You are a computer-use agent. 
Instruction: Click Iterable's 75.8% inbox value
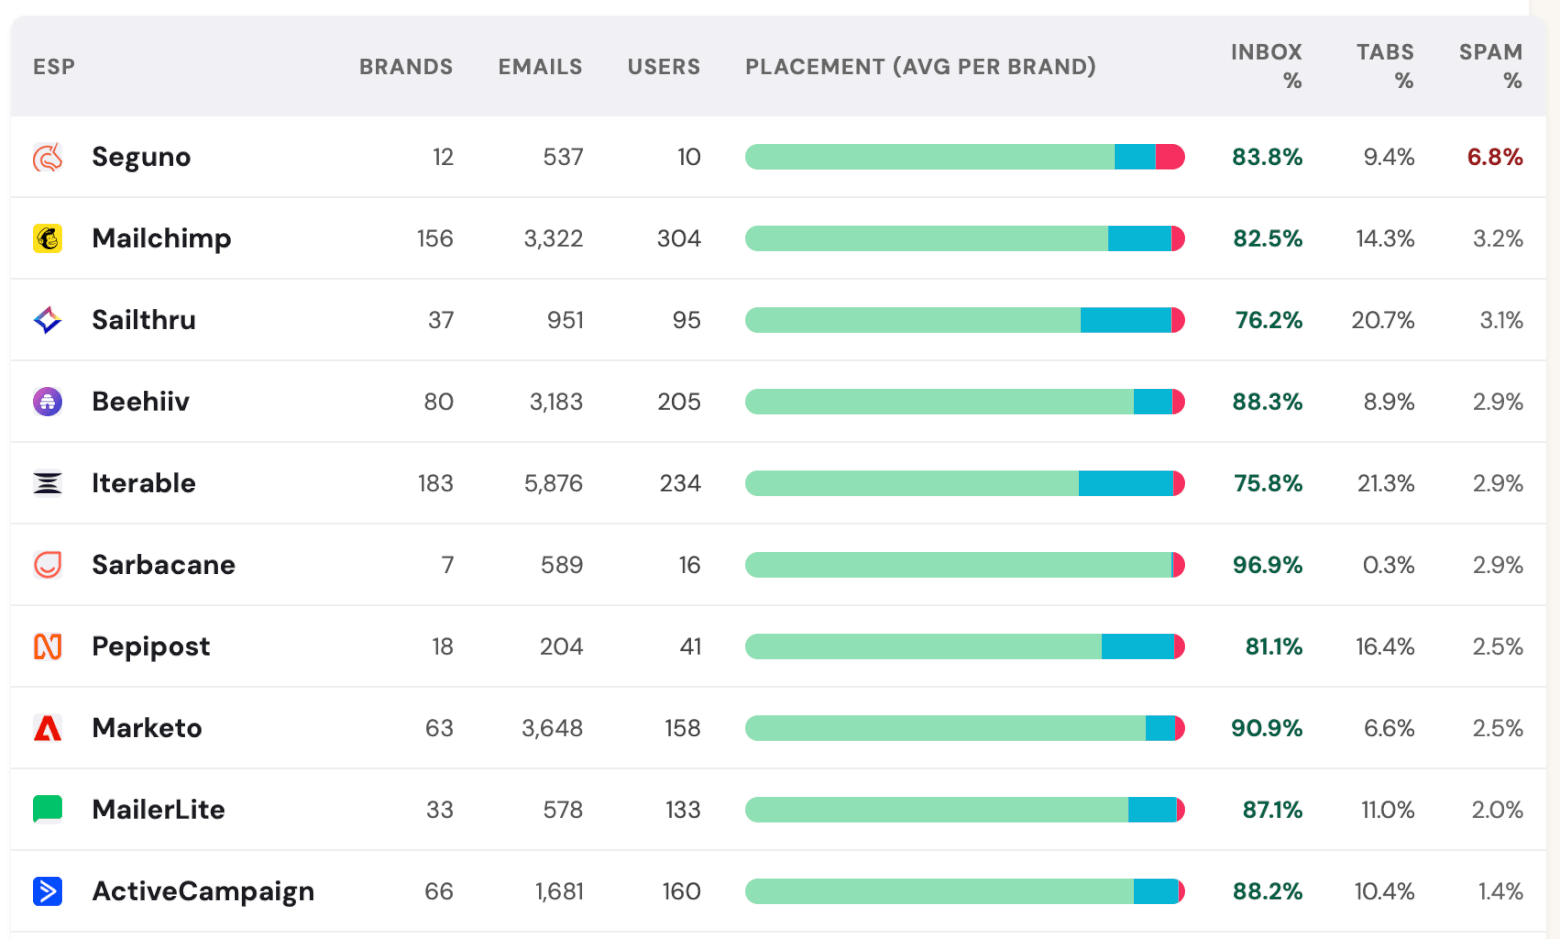pyautogui.click(x=1268, y=483)
